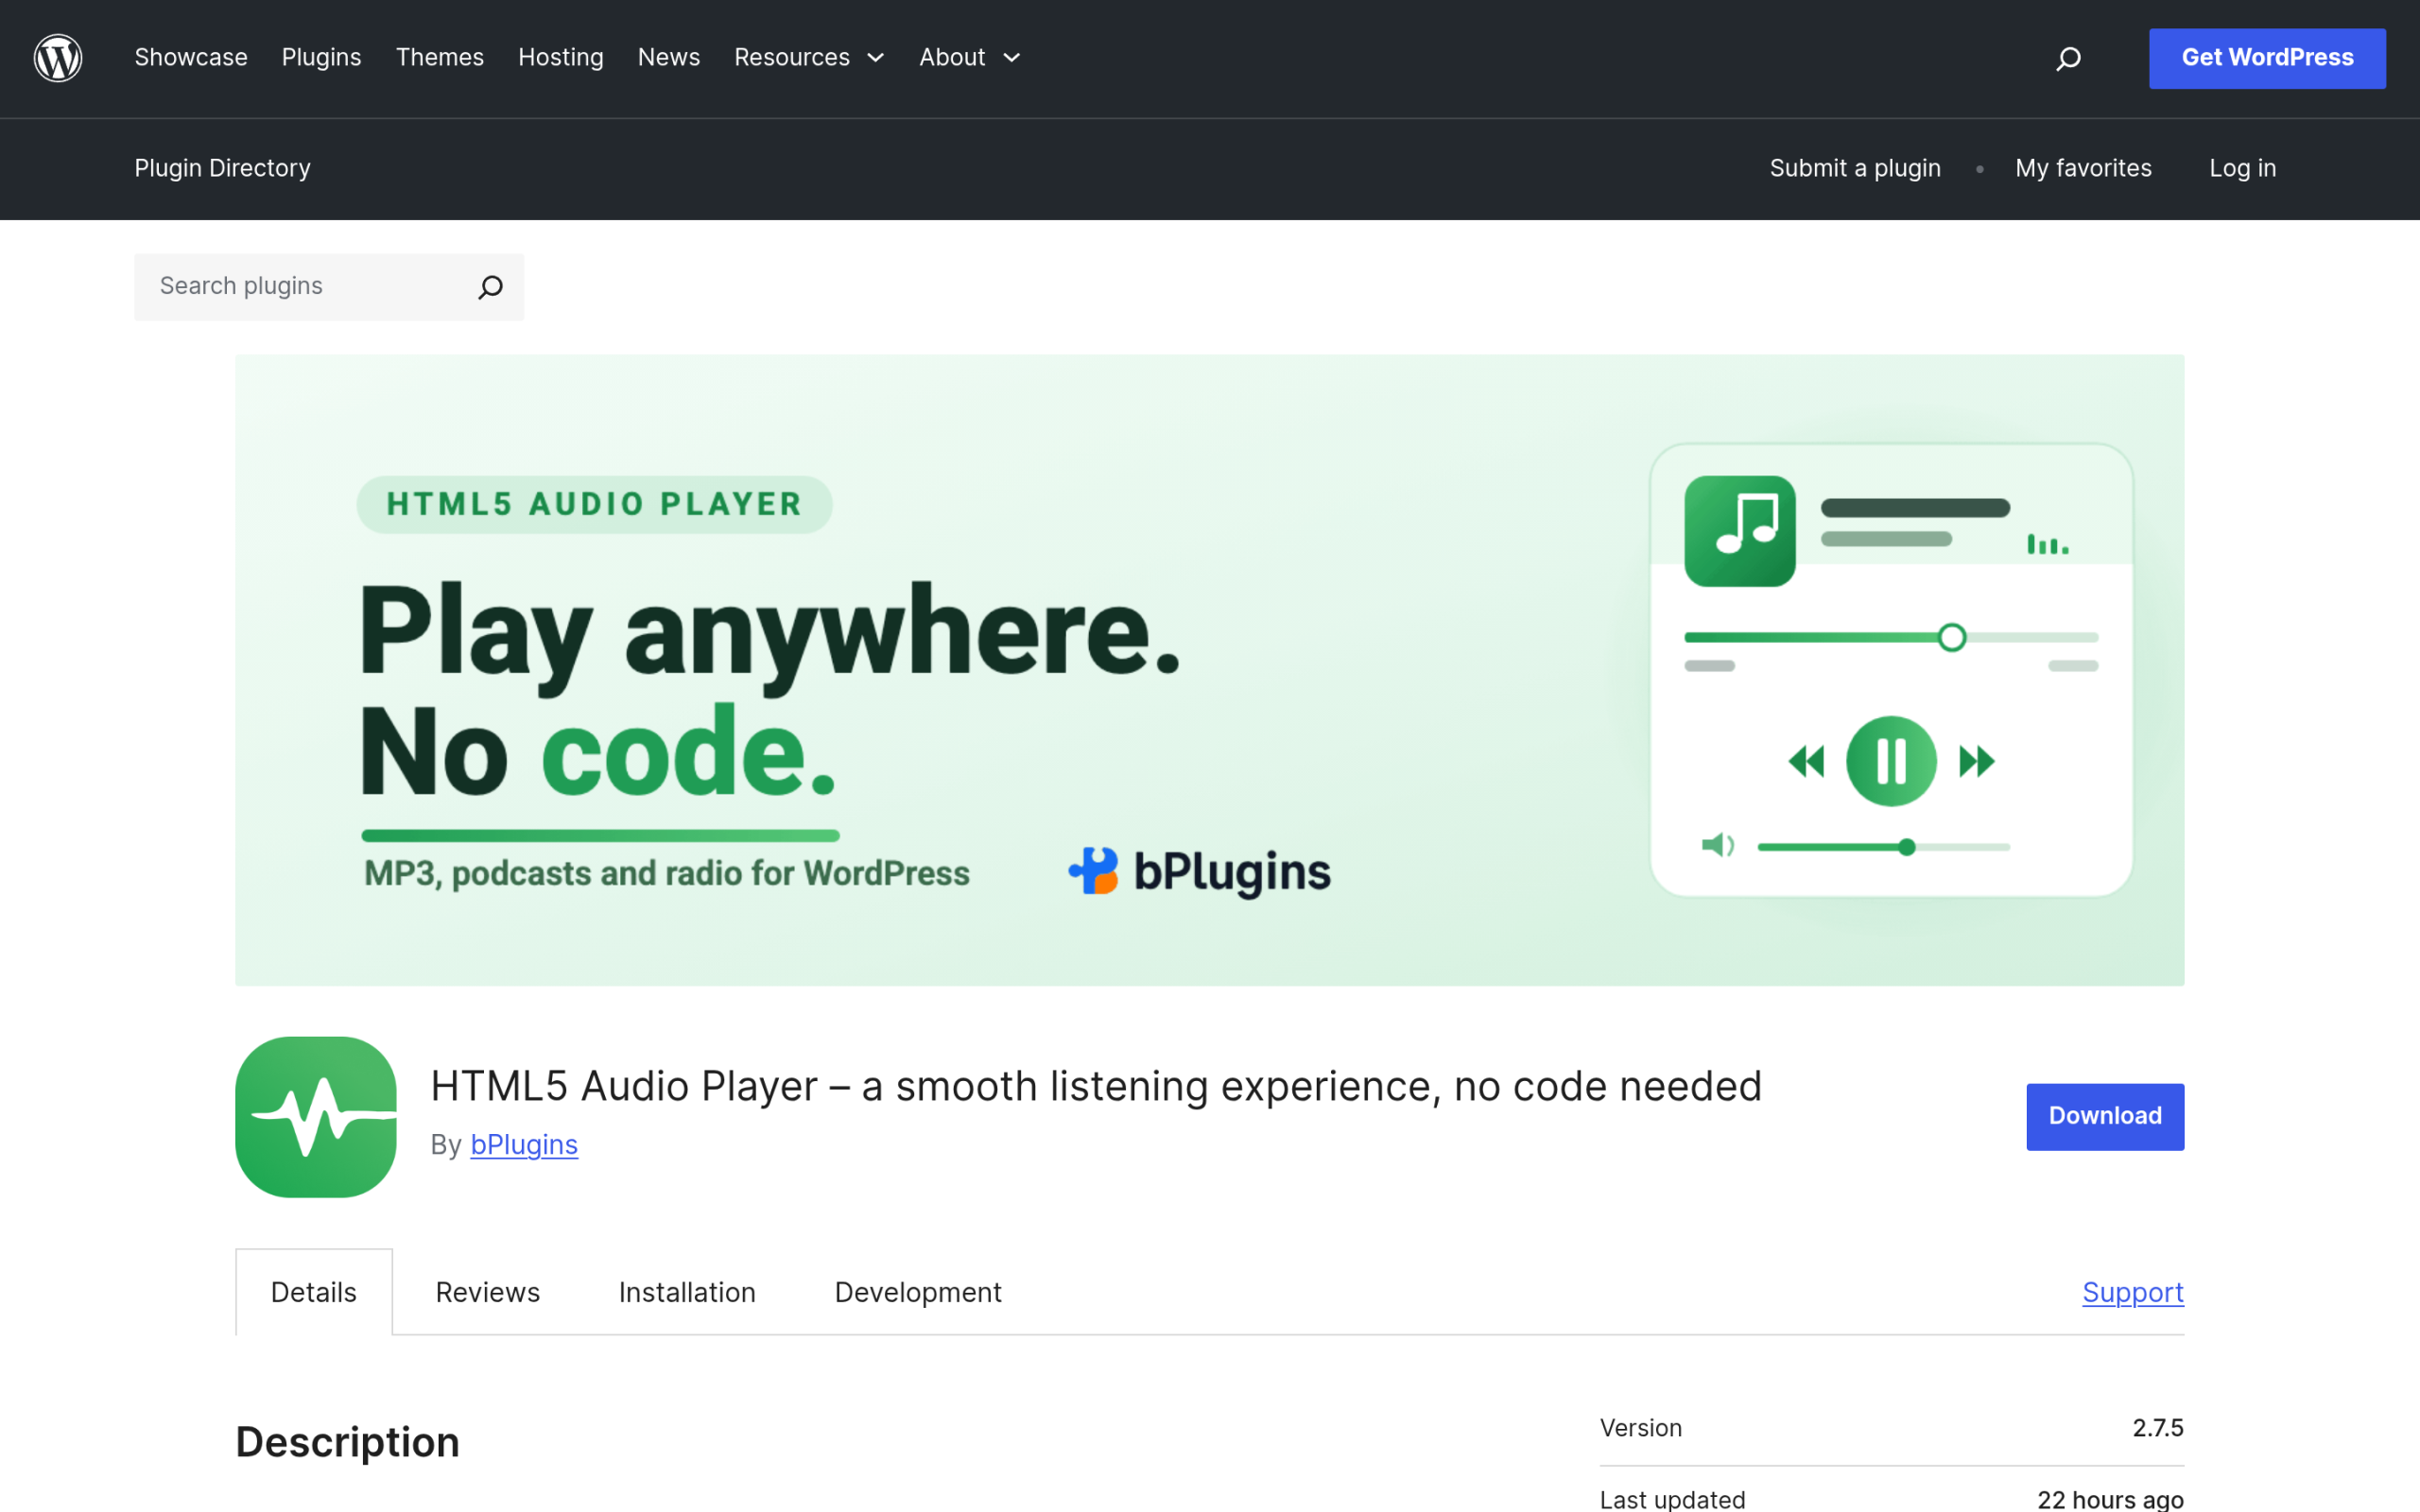This screenshot has height=1512, width=2420.
Task: Click the plugin search submit magnifier icon
Action: [x=490, y=287]
